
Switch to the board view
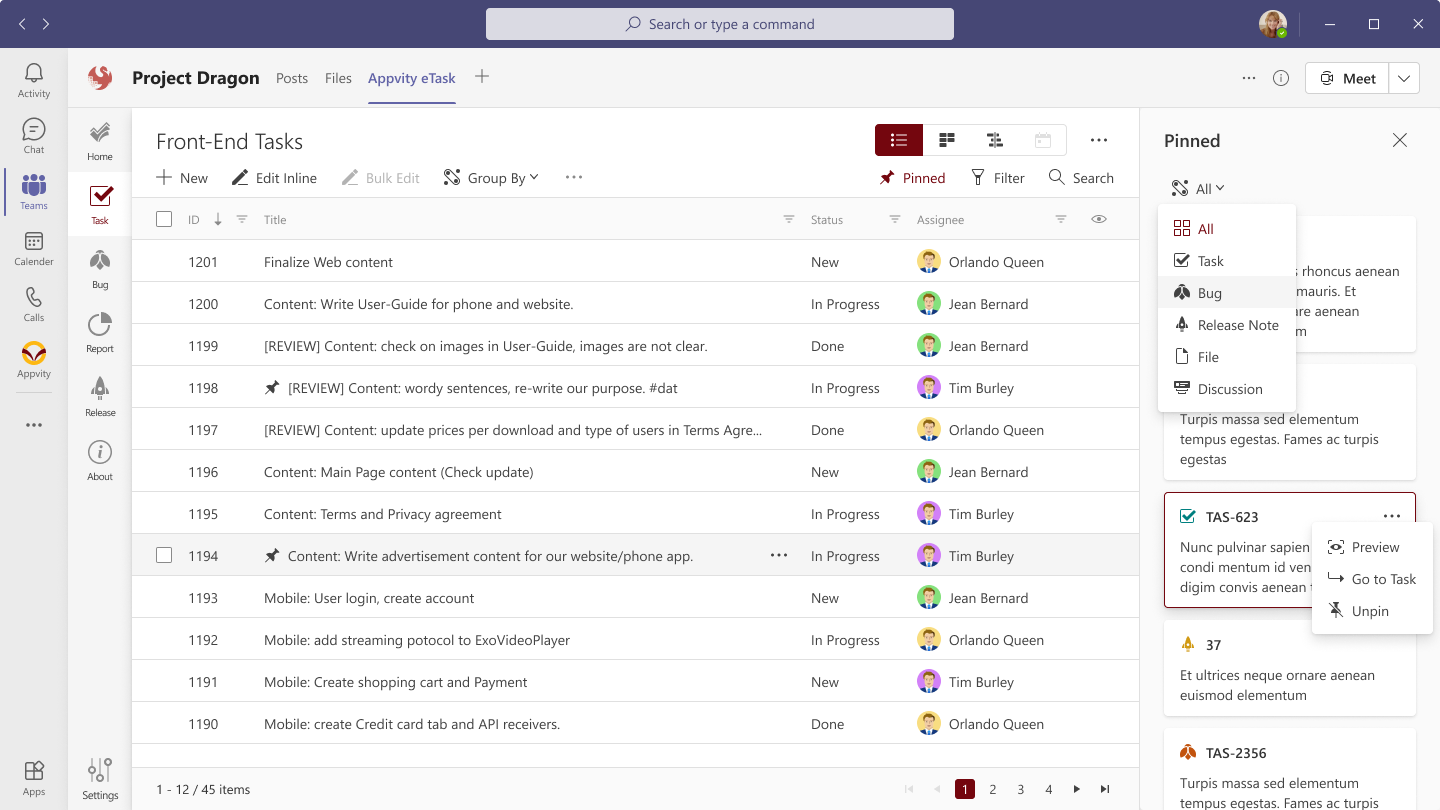947,140
